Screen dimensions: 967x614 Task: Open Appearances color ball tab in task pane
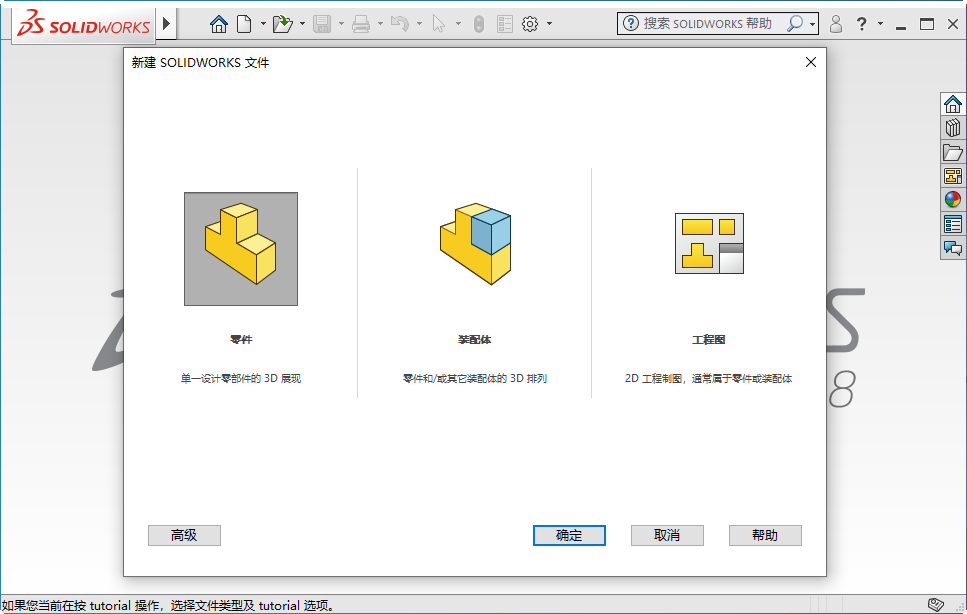pos(953,200)
